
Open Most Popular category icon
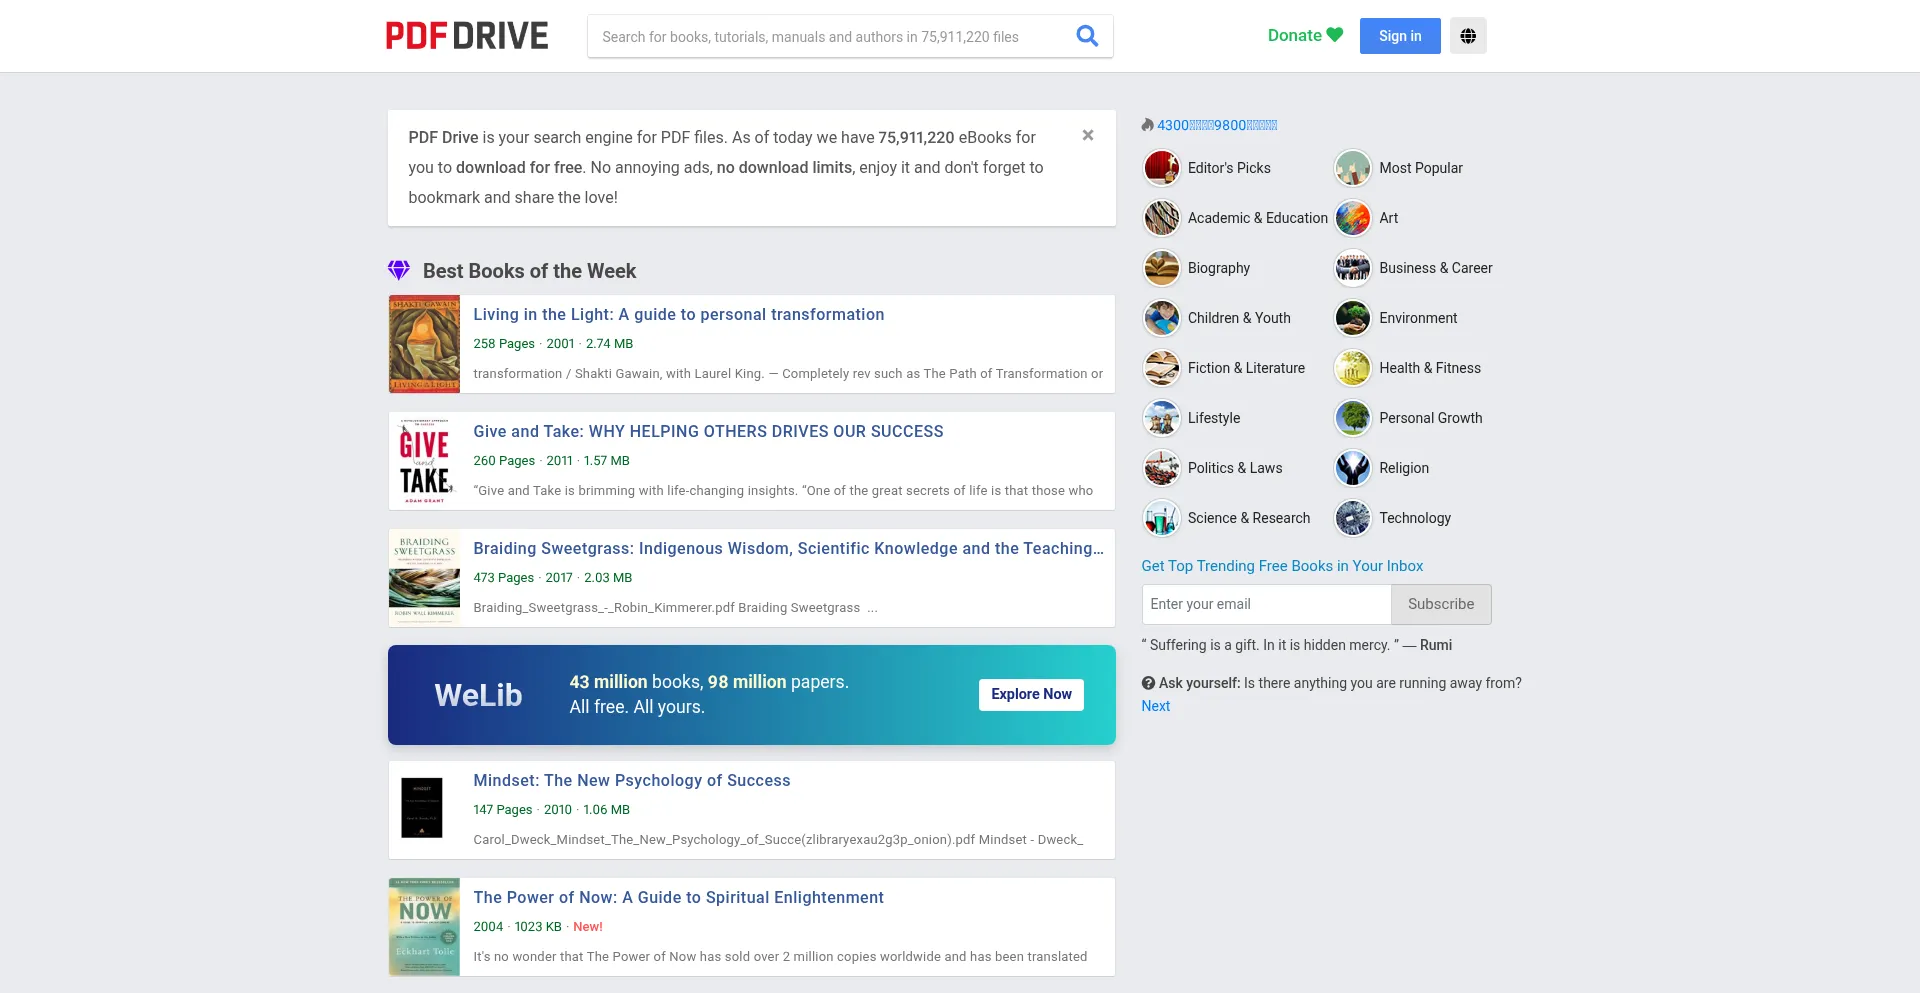pos(1353,168)
